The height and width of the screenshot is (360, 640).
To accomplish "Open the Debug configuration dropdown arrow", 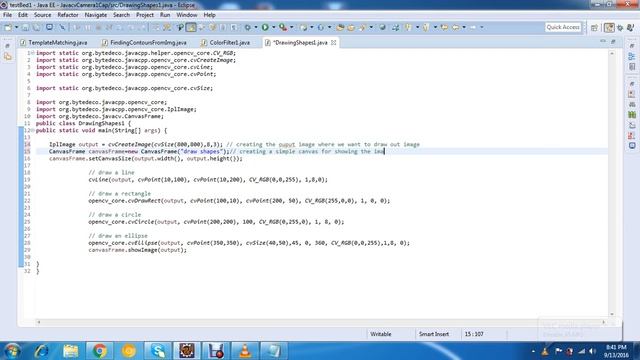I will coord(256,27).
